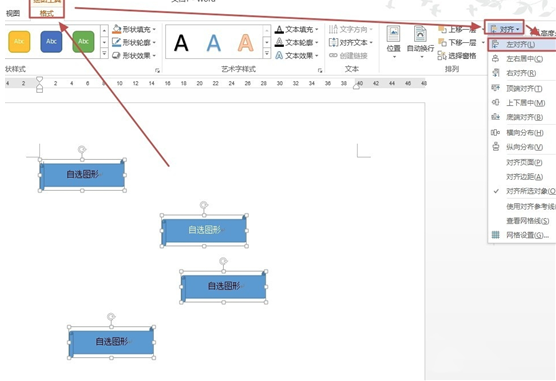Open the 下移一层 dropdown arrow
The image size is (556, 381).
pos(483,43)
